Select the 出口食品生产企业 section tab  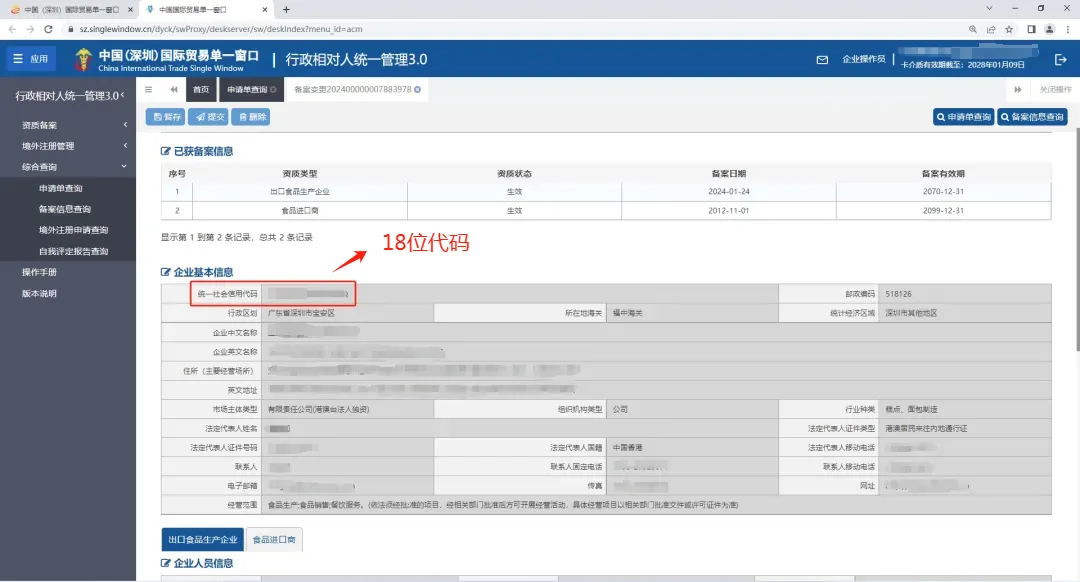click(x=202, y=539)
